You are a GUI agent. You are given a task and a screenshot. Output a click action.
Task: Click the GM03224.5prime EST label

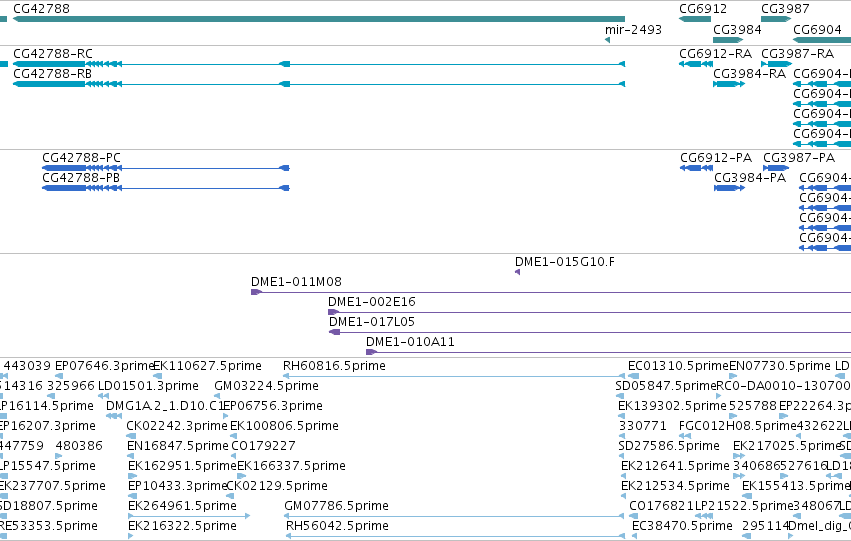coord(266,386)
